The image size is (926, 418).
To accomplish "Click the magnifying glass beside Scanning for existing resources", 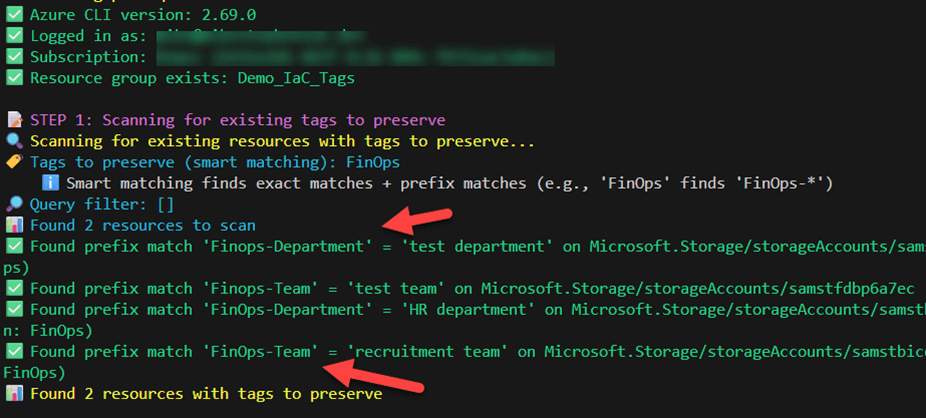I will coord(14,141).
